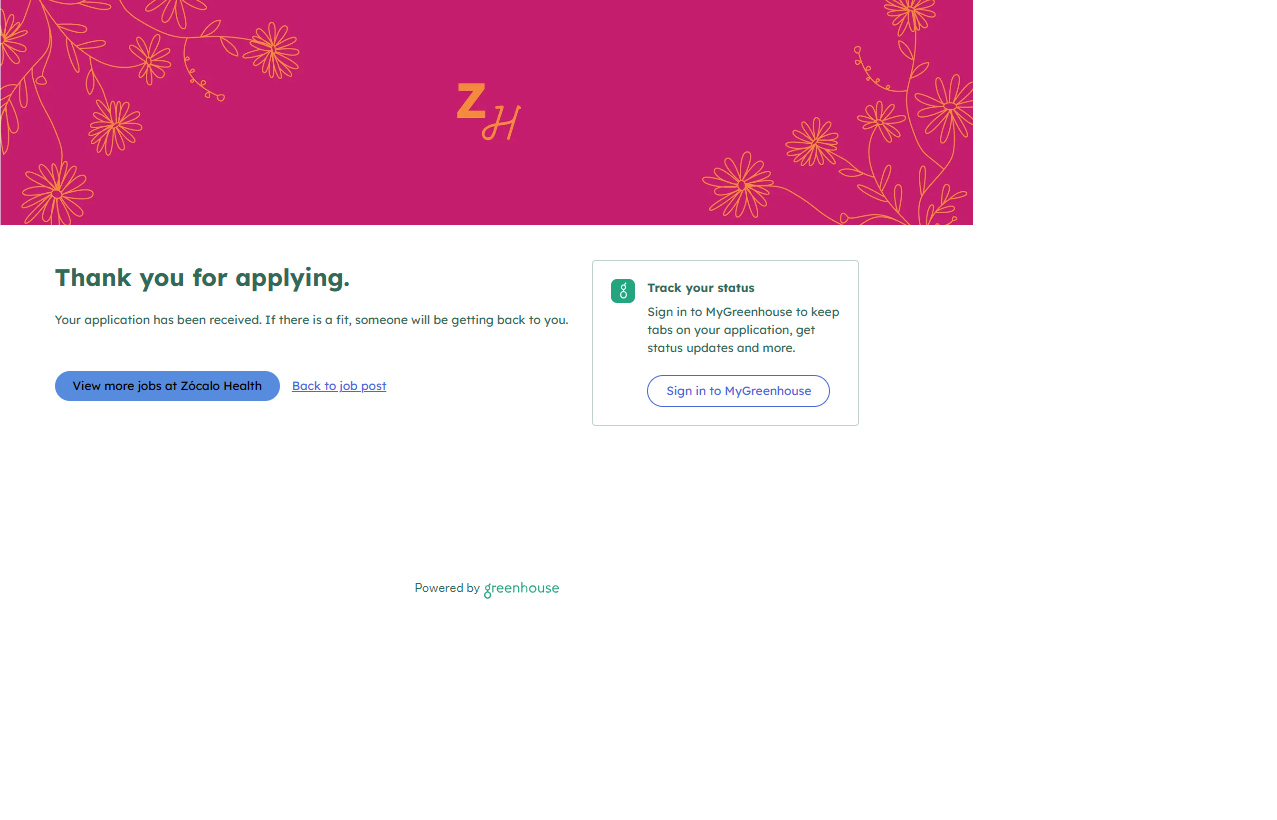
Task: Click the MyGreenhouse sign-in description paragraph
Action: tap(743, 330)
